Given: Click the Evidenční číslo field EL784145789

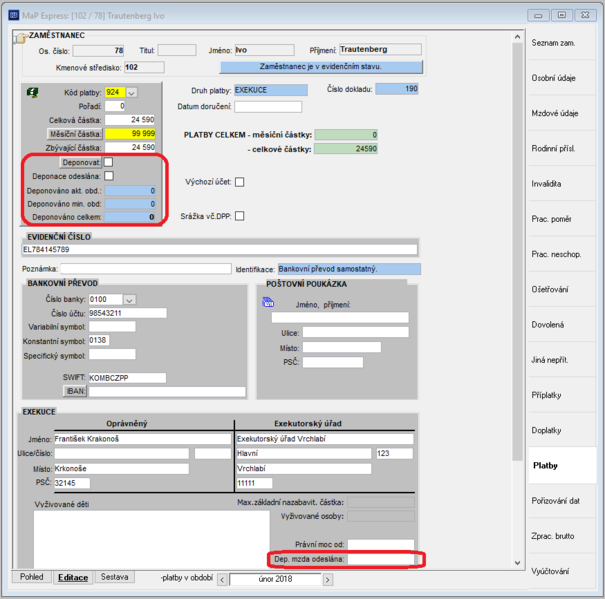Looking at the screenshot, I should click(x=220, y=250).
